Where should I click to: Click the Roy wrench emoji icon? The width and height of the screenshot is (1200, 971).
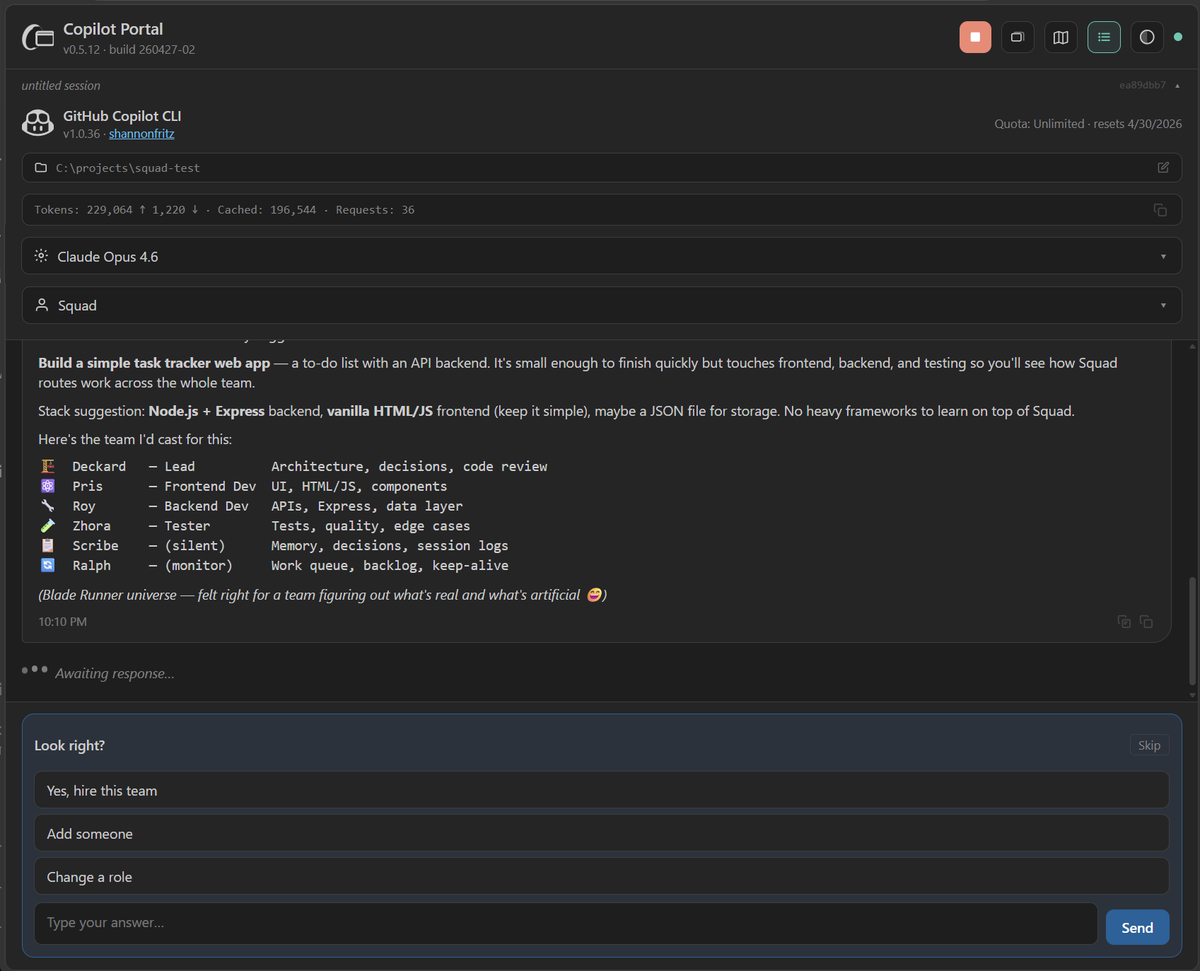click(x=47, y=506)
